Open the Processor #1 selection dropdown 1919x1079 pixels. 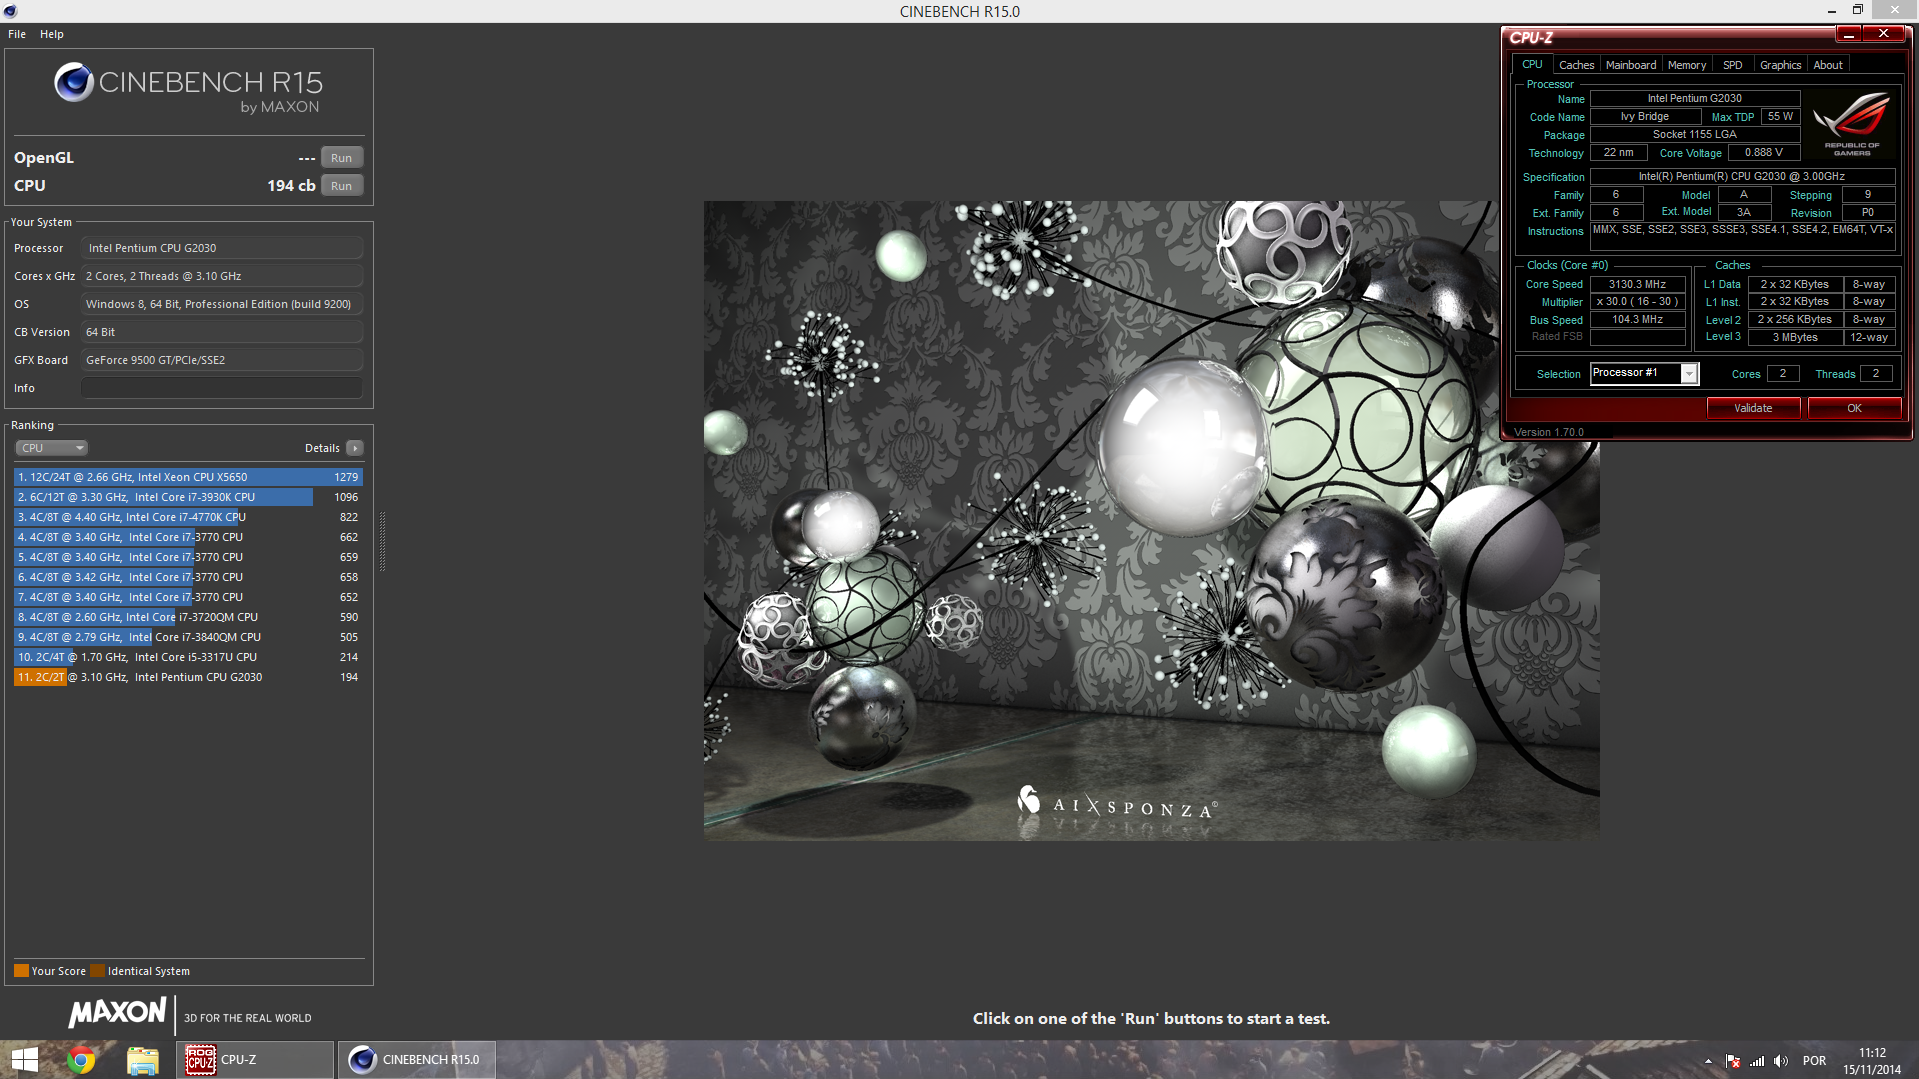tap(1644, 373)
